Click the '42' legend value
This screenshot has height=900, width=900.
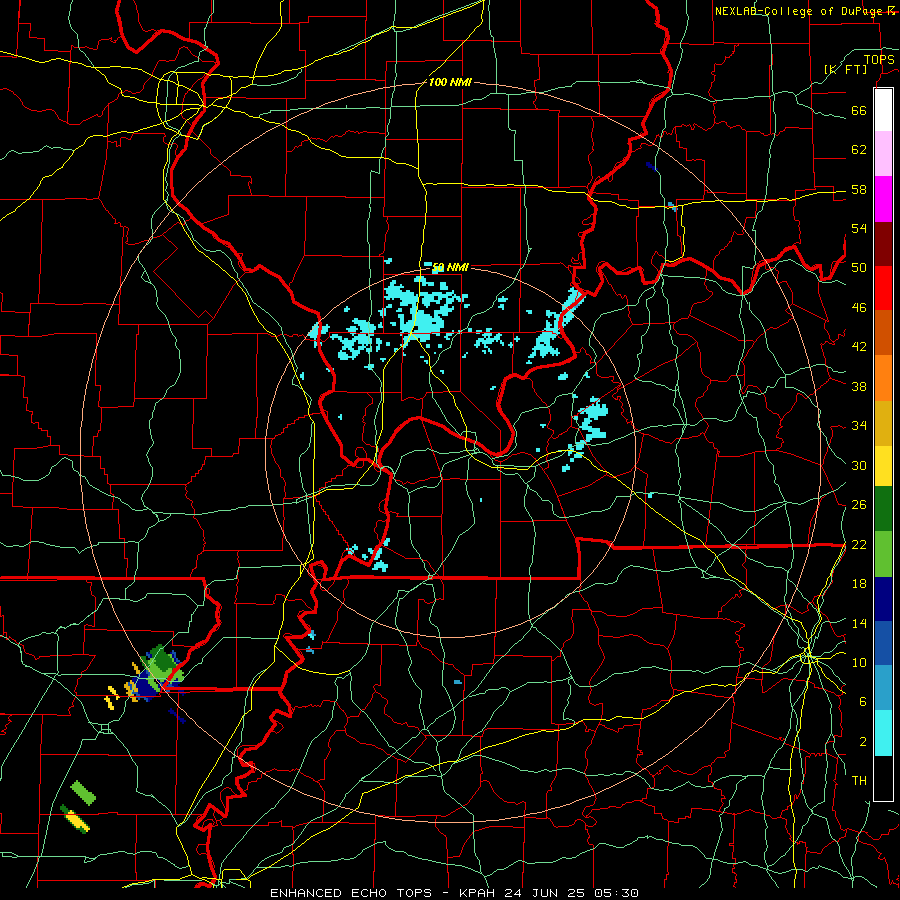click(859, 347)
